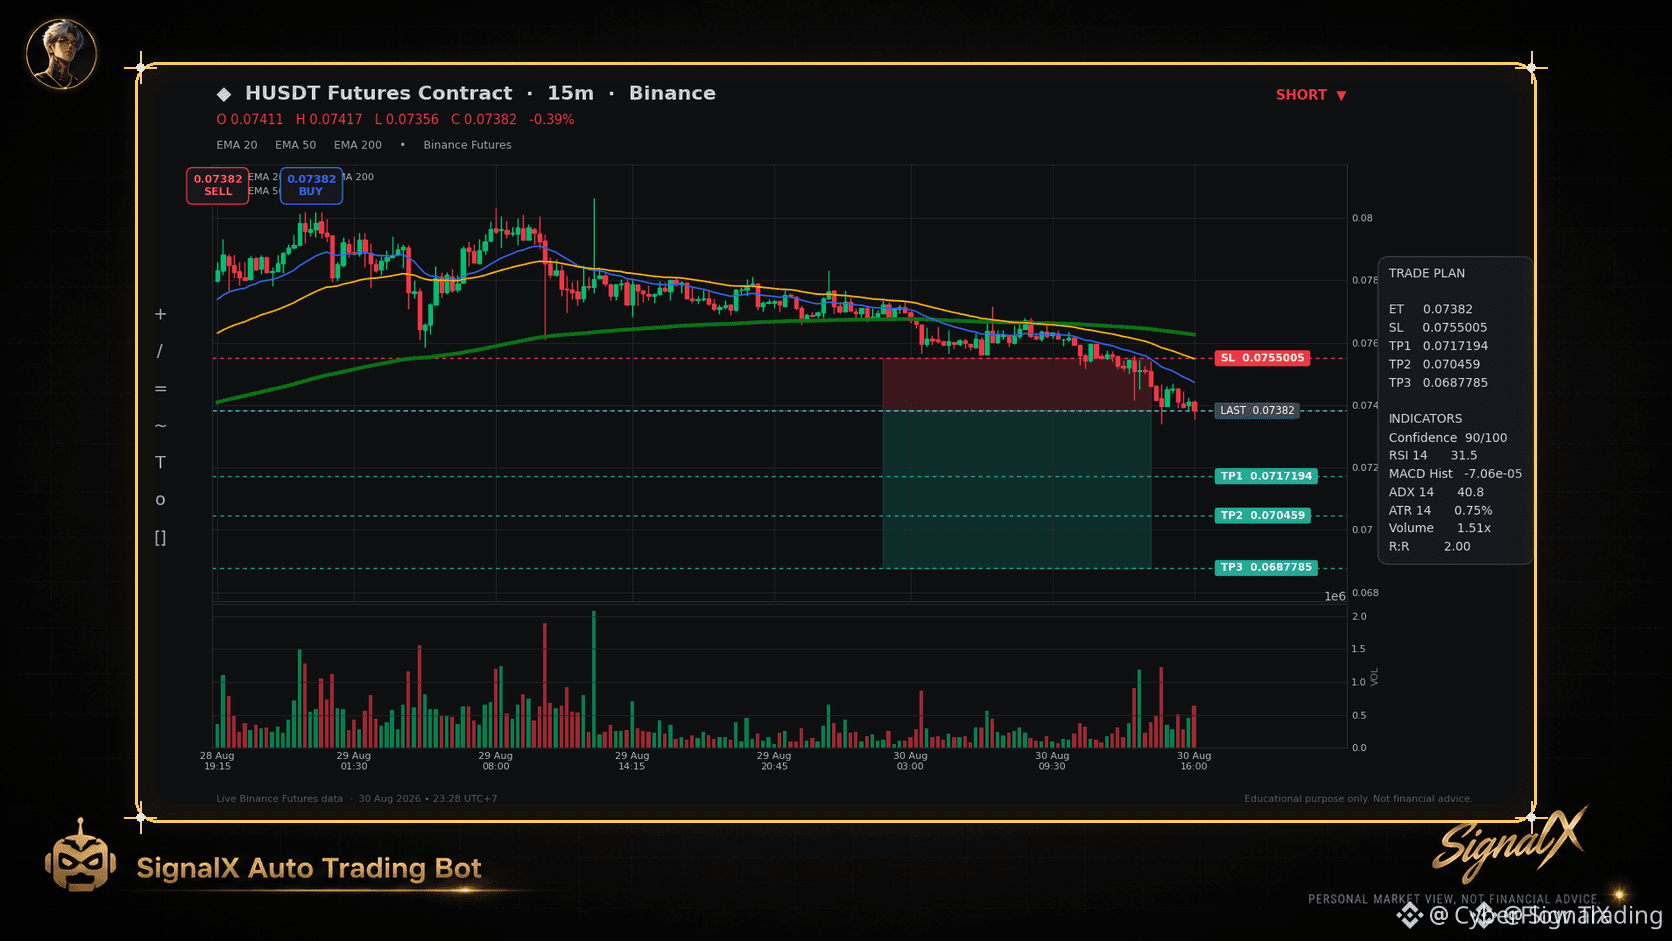This screenshot has height=941, width=1672.
Task: Click the ET 0.07382 row in Trade Plan
Action: click(x=1431, y=309)
